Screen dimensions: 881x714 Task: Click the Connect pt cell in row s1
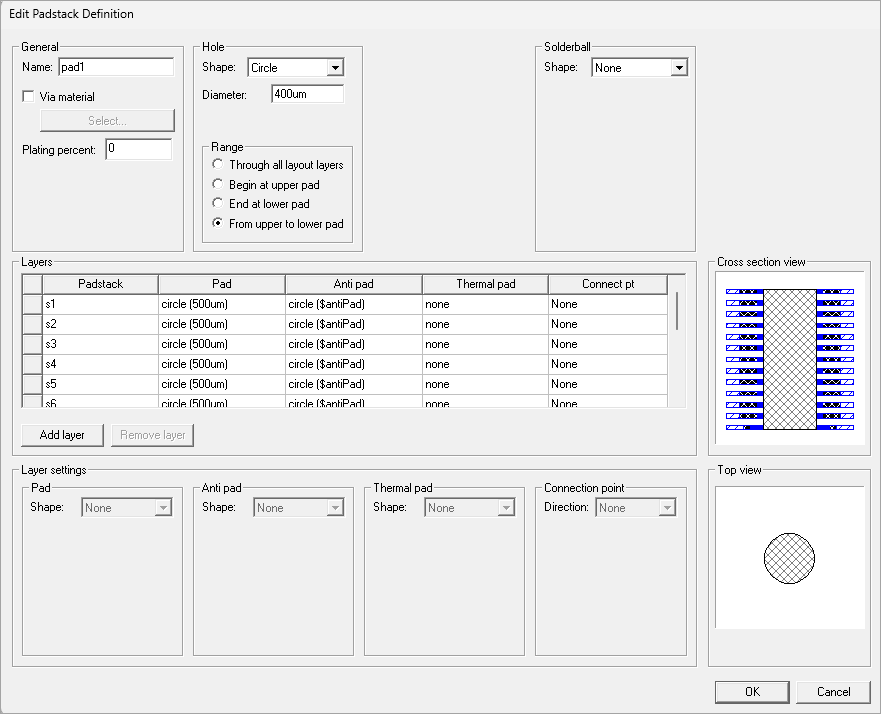click(608, 304)
